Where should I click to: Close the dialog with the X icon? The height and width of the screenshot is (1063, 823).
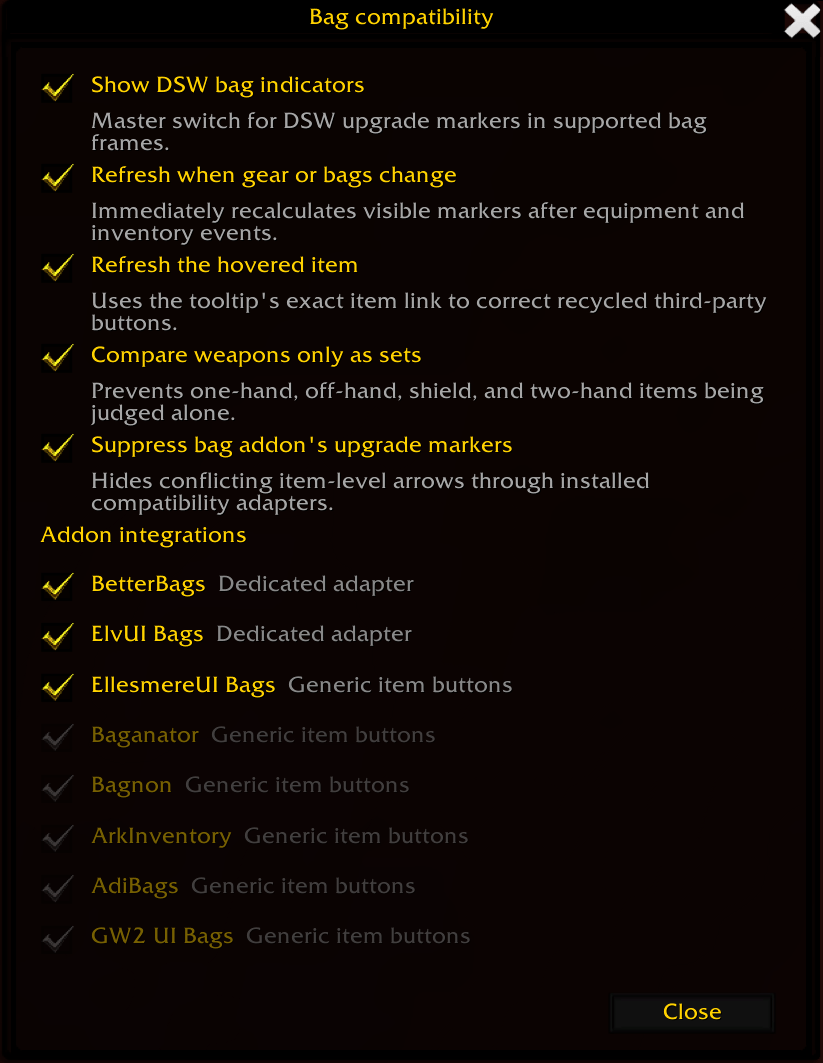coord(802,20)
